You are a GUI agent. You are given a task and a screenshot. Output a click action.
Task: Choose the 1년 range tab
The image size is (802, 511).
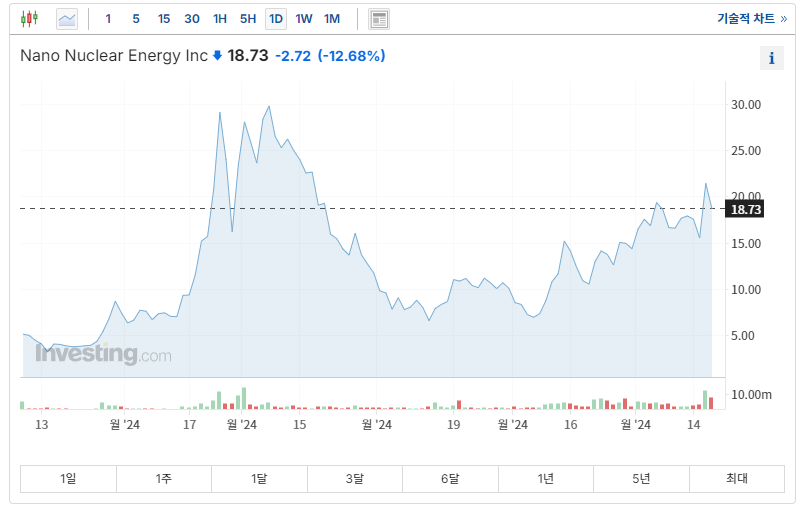click(x=546, y=479)
